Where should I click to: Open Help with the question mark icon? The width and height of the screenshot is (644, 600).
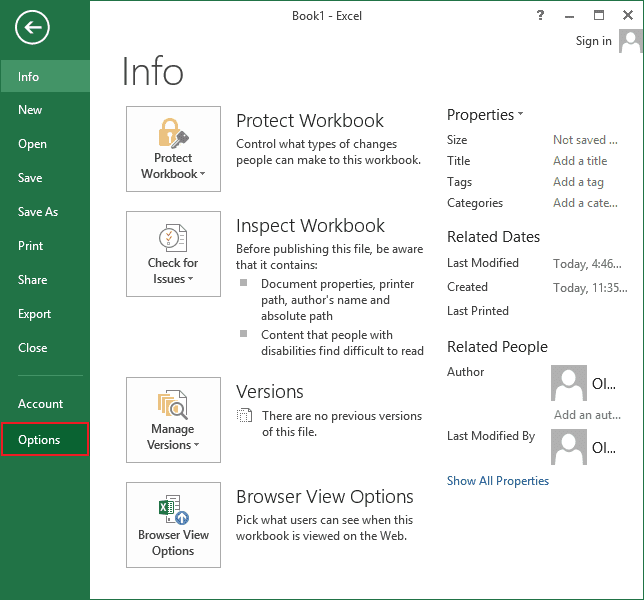[540, 16]
